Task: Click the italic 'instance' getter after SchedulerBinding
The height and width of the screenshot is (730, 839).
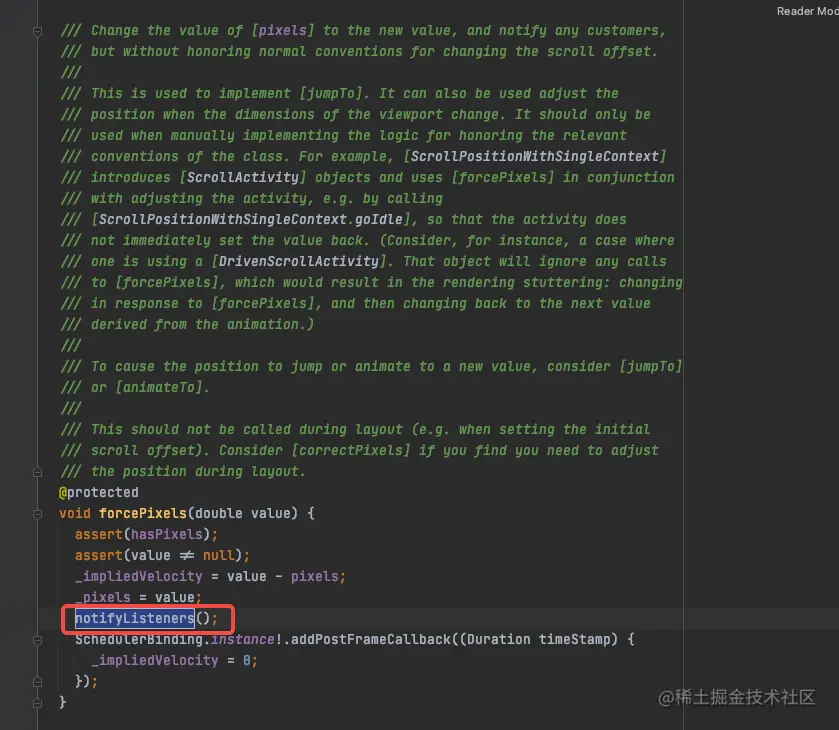Action: click(243, 640)
